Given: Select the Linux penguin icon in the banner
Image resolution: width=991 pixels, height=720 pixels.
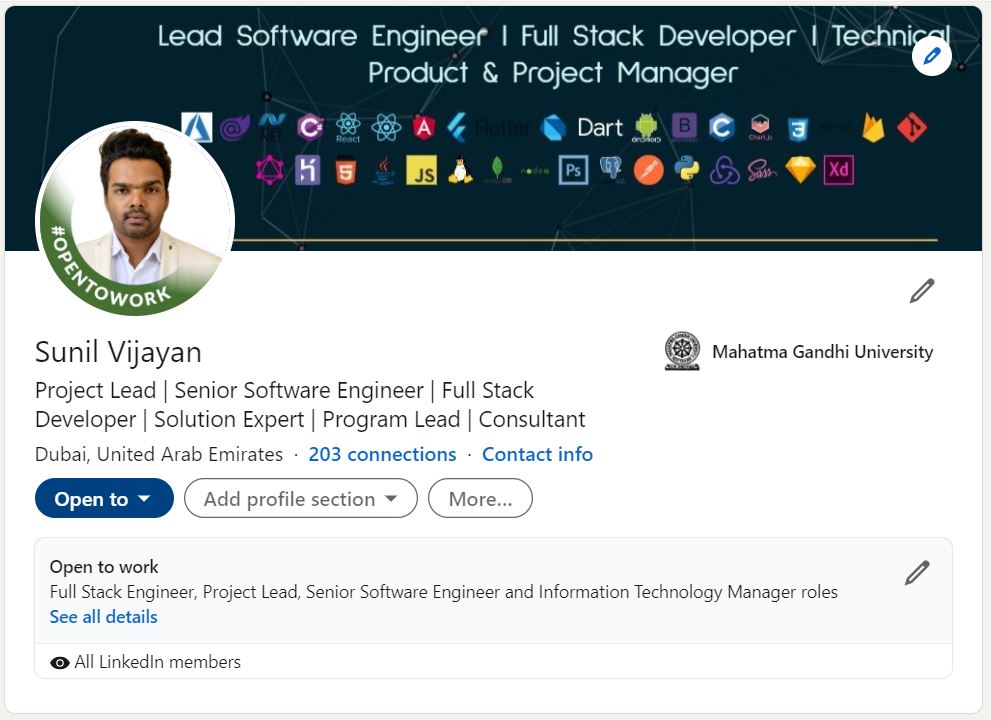Looking at the screenshot, I should (460, 171).
